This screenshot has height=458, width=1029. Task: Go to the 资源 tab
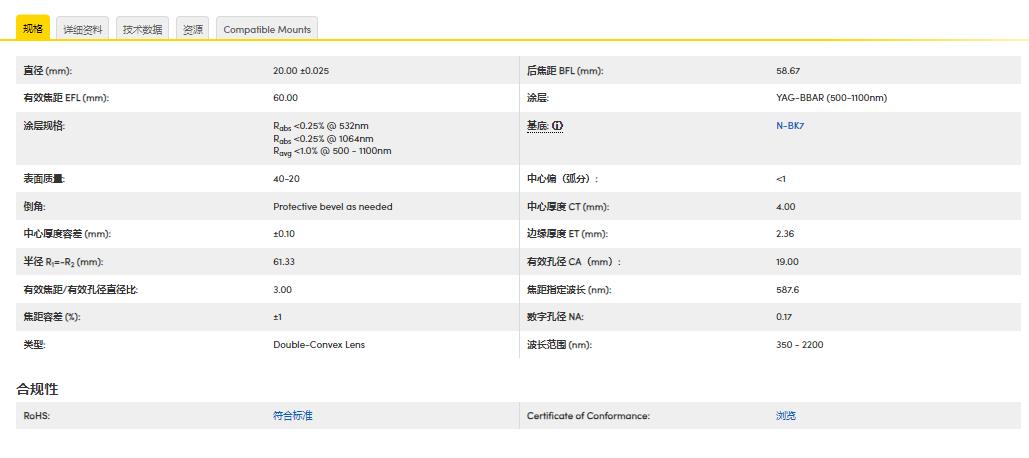(x=193, y=29)
